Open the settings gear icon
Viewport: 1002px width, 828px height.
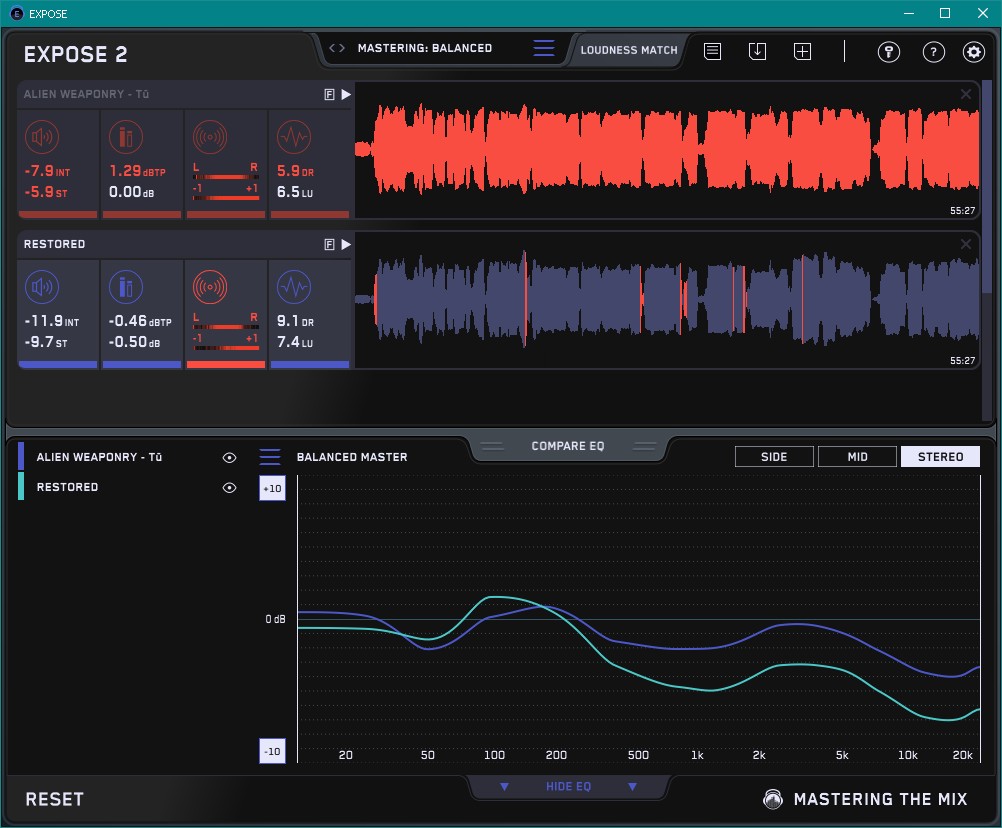[973, 52]
